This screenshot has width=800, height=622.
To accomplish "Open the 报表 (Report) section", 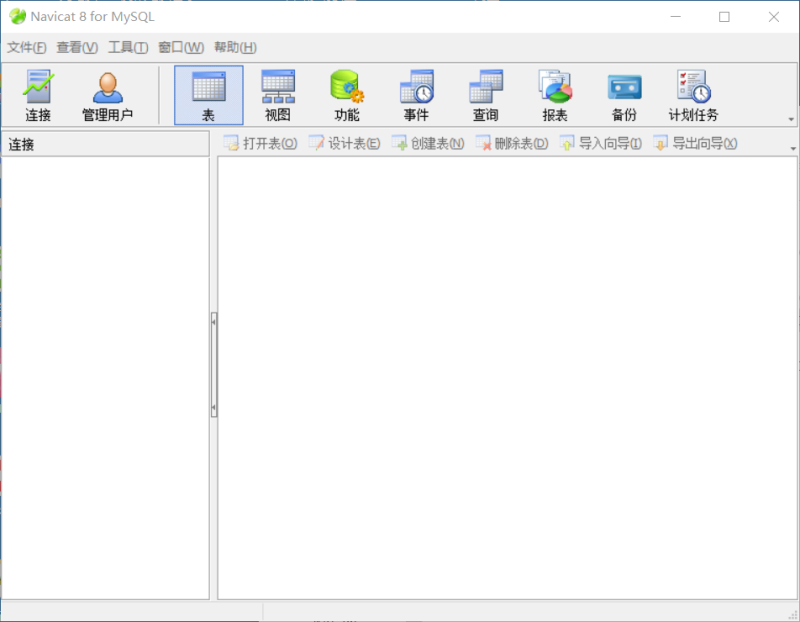I will 555,95.
